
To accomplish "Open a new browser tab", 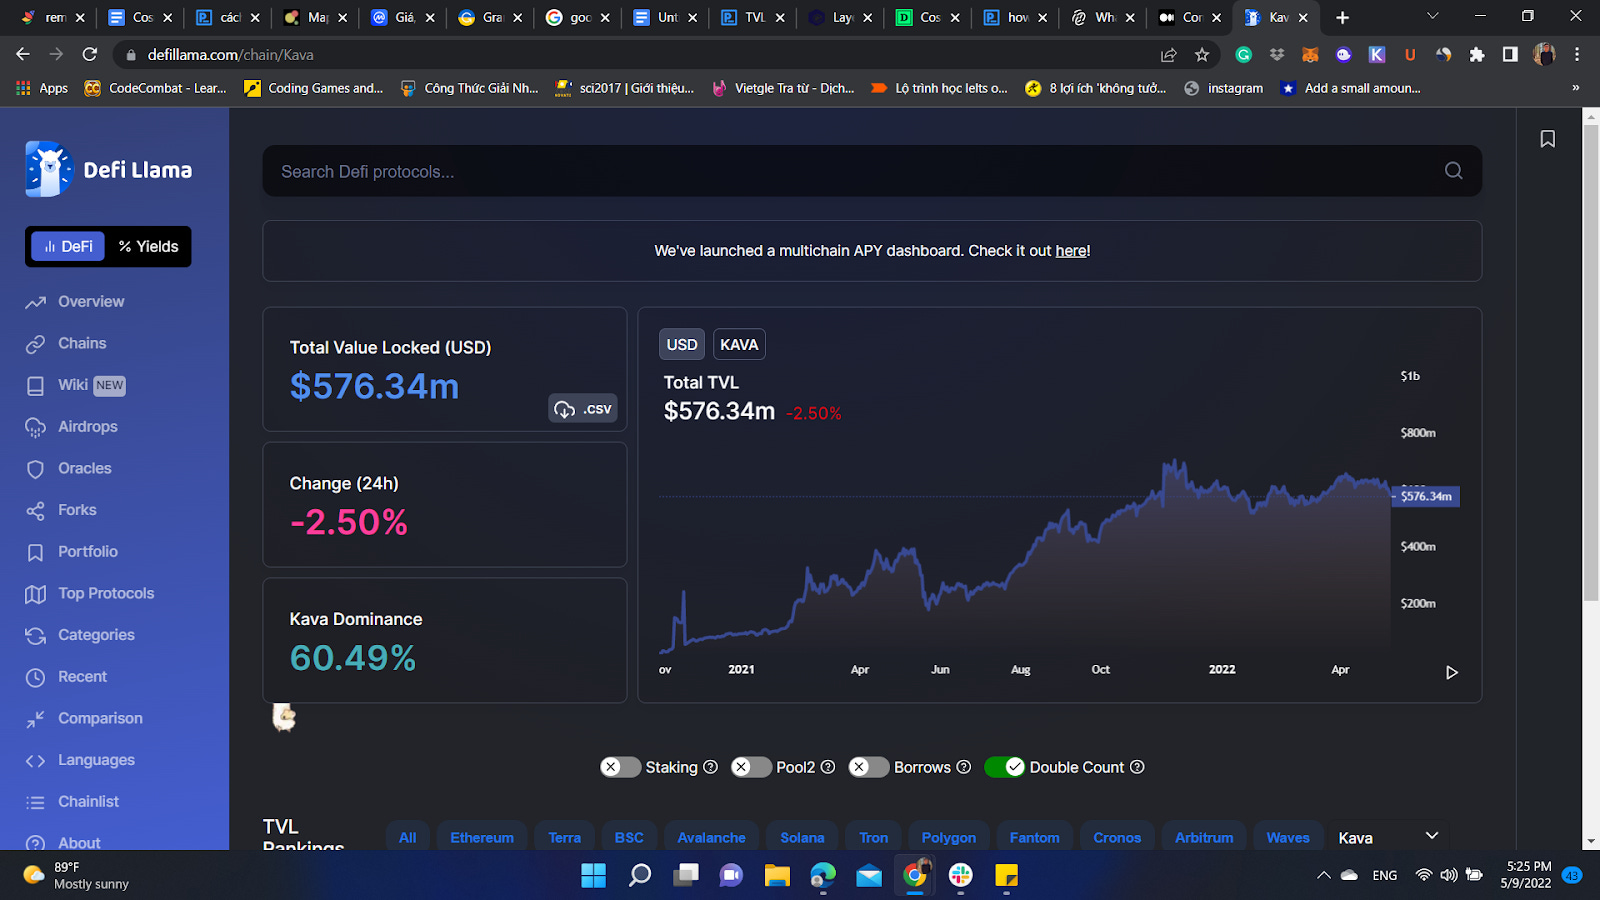I will click(x=1343, y=17).
